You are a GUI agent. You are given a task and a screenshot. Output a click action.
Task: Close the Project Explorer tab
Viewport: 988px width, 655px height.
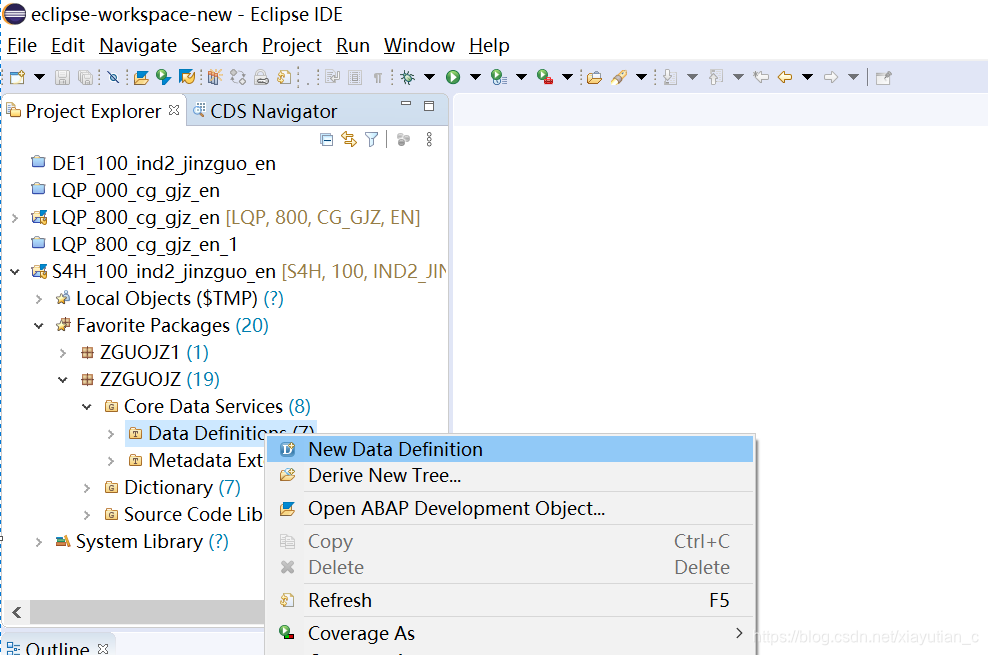(x=174, y=110)
